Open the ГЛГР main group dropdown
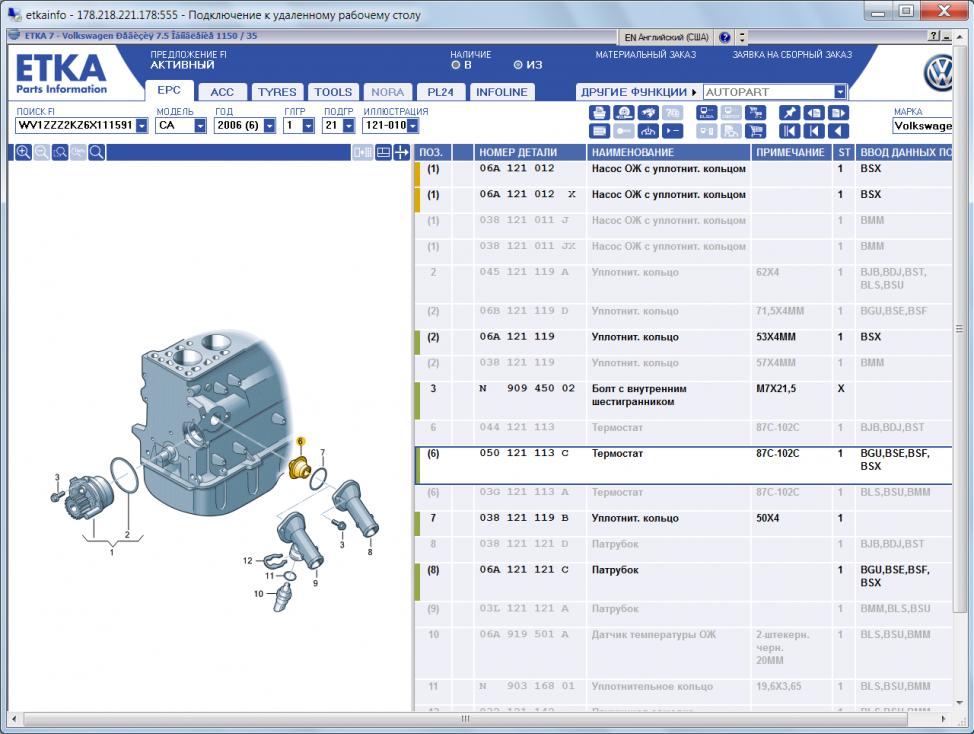Image resolution: width=974 pixels, height=734 pixels. (308, 125)
